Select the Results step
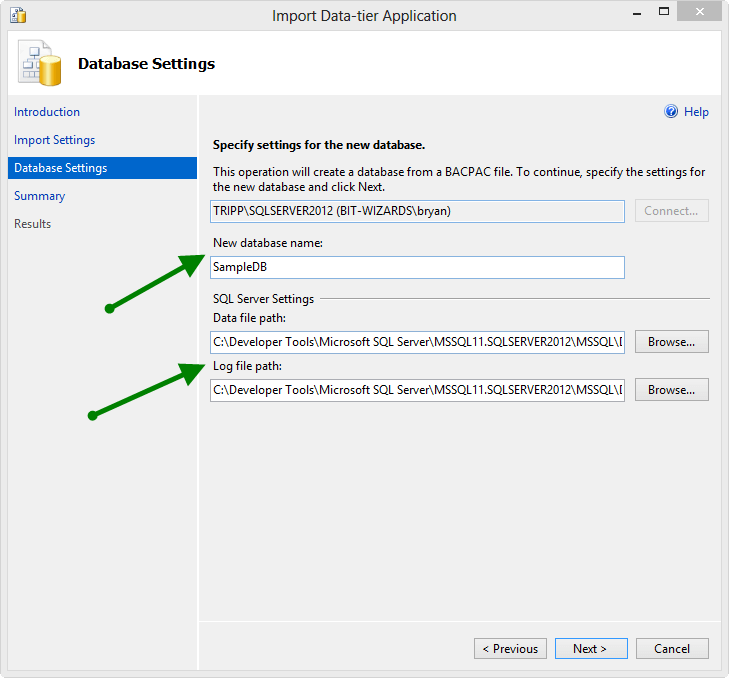The height and width of the screenshot is (678, 729). pyautogui.click(x=33, y=224)
